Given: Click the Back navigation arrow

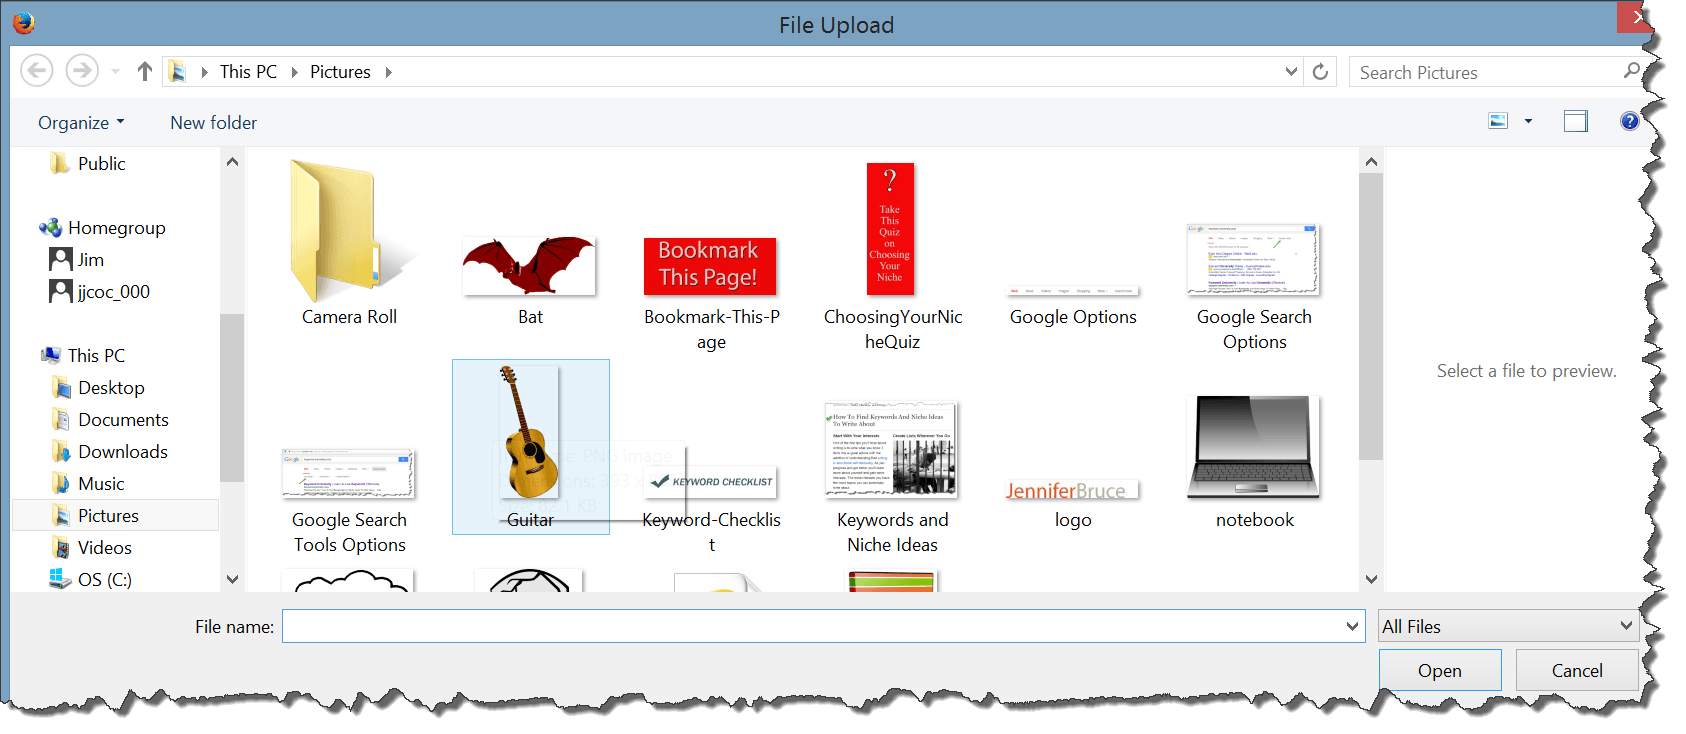Looking at the screenshot, I should pos(37,71).
